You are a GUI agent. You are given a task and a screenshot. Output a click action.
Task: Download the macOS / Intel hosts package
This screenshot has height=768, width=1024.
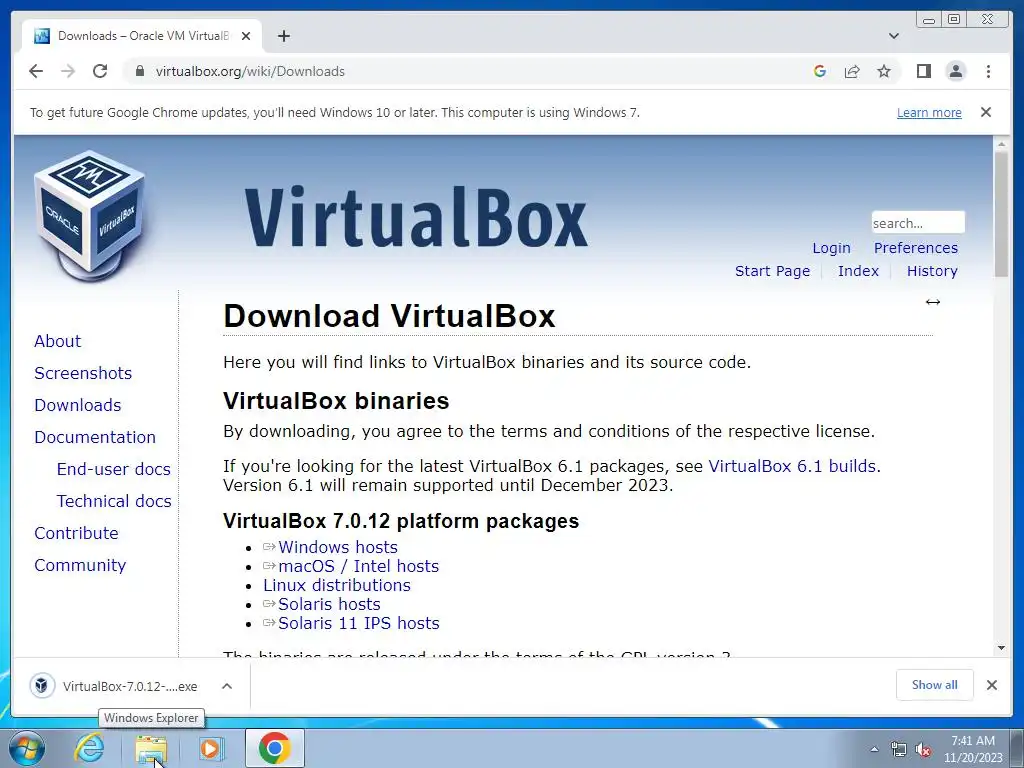click(x=359, y=566)
